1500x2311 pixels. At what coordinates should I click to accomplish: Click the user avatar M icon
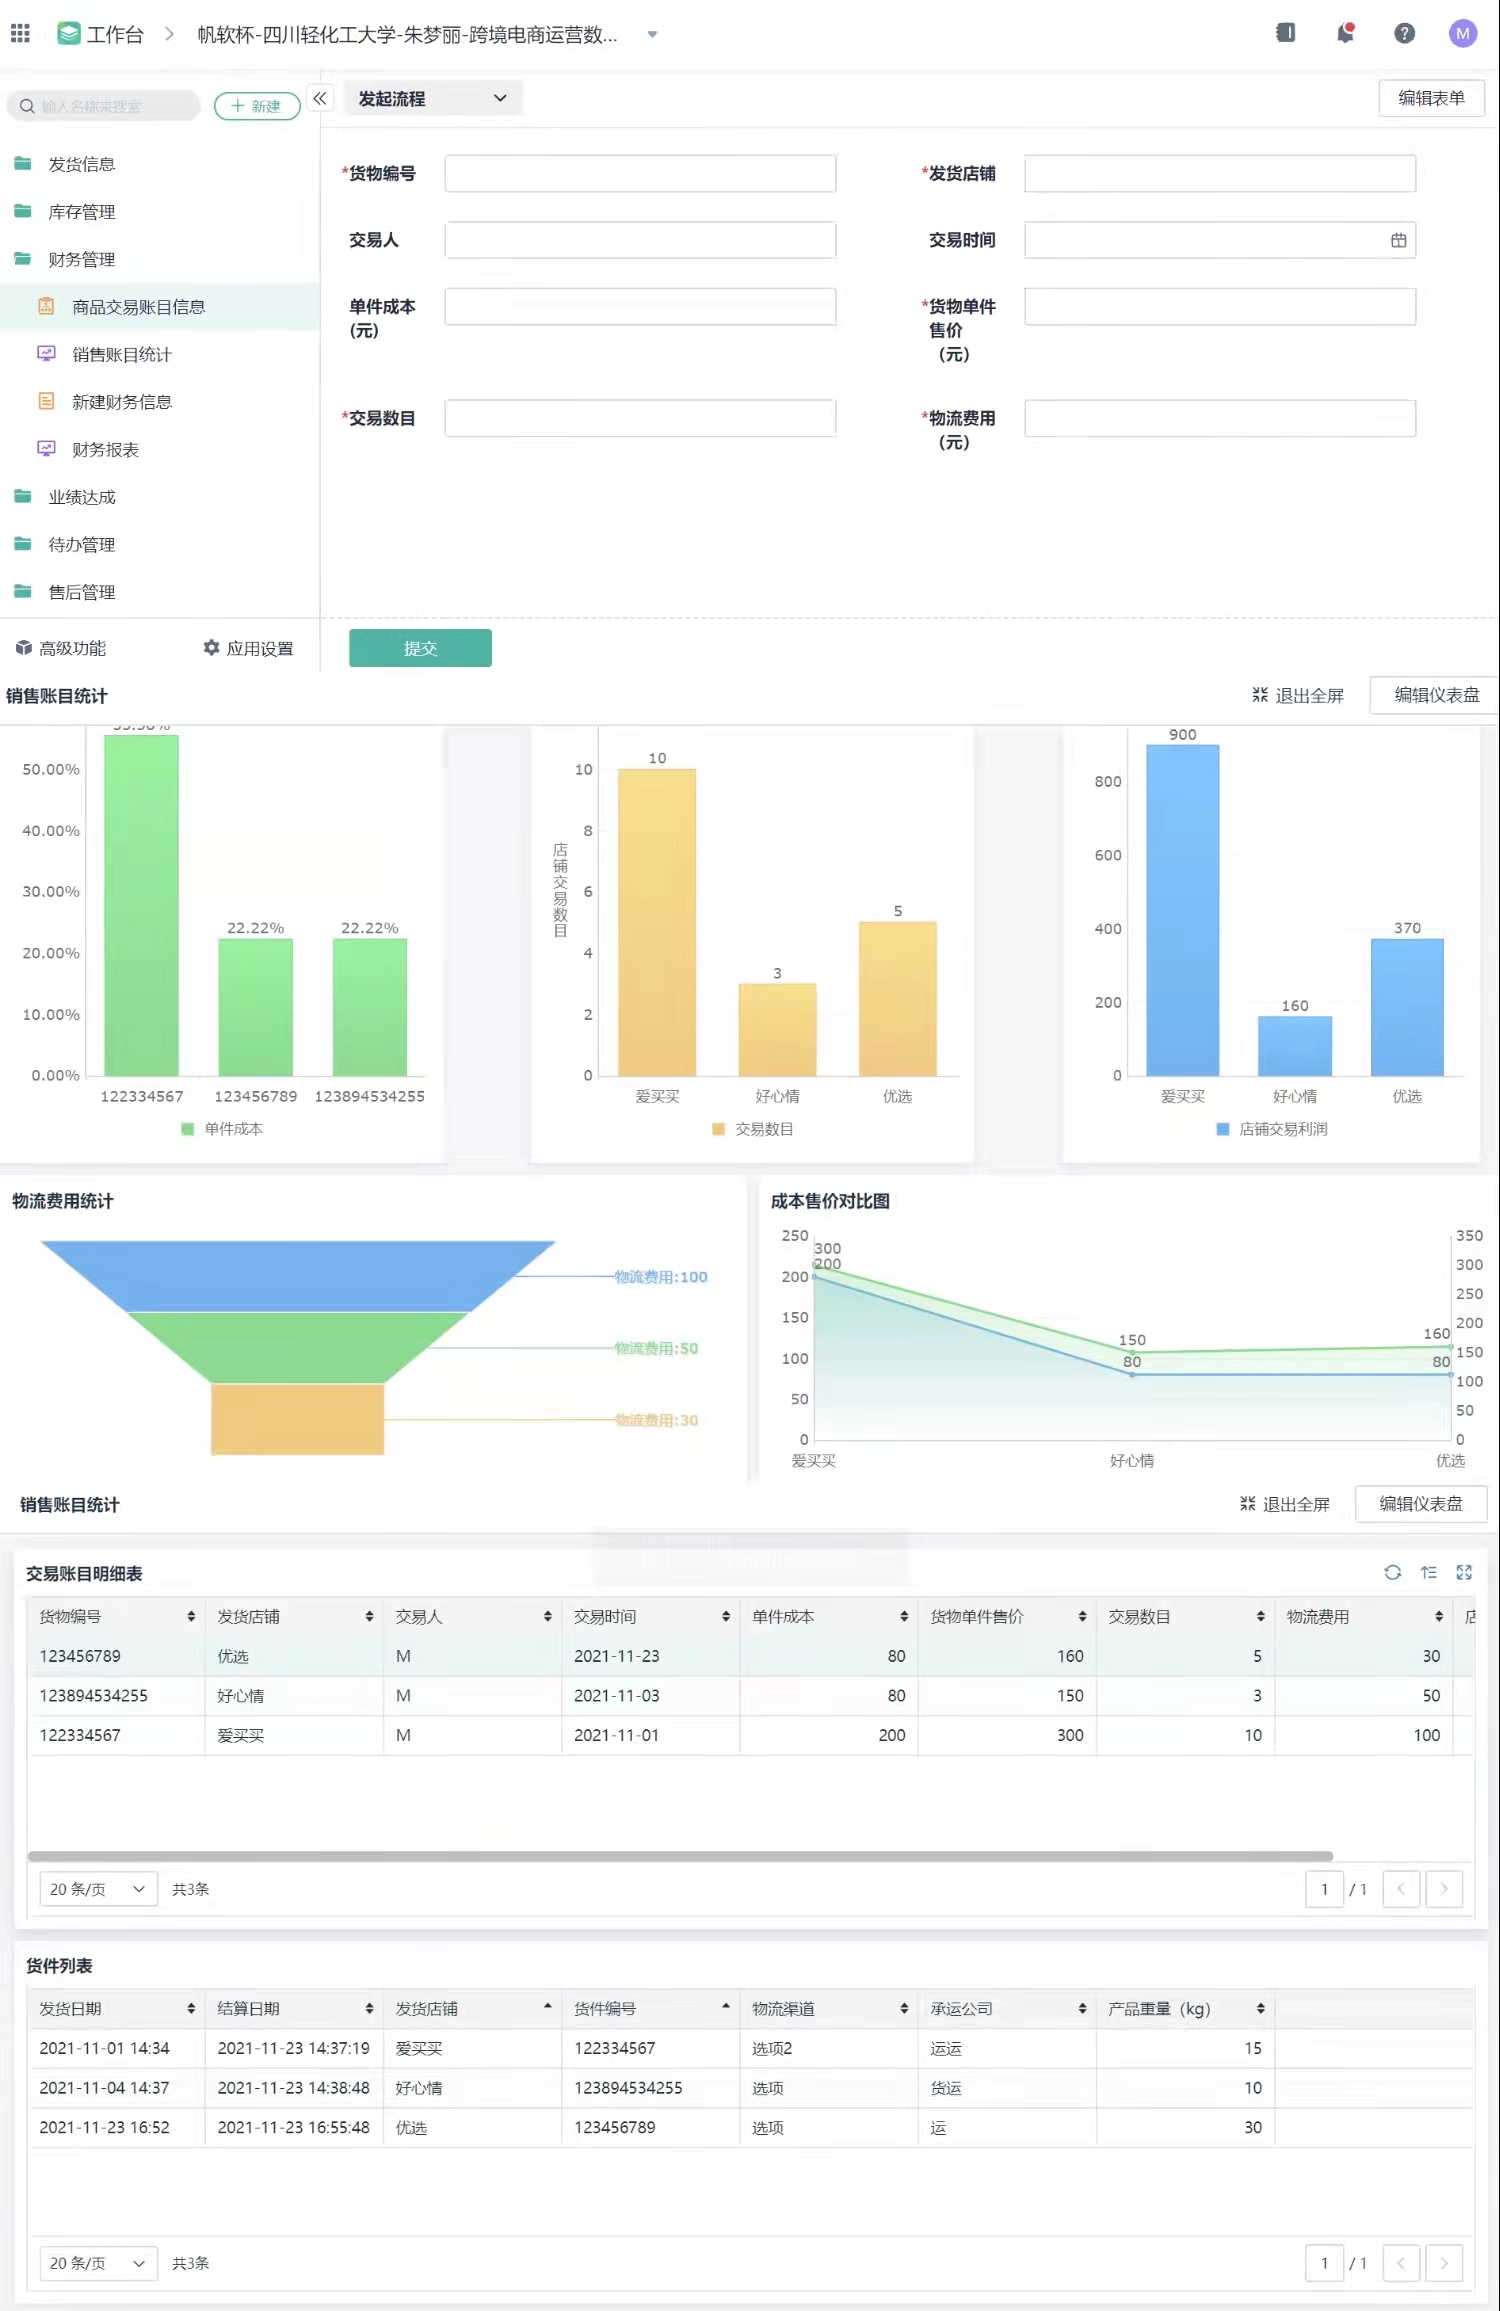coord(1462,34)
